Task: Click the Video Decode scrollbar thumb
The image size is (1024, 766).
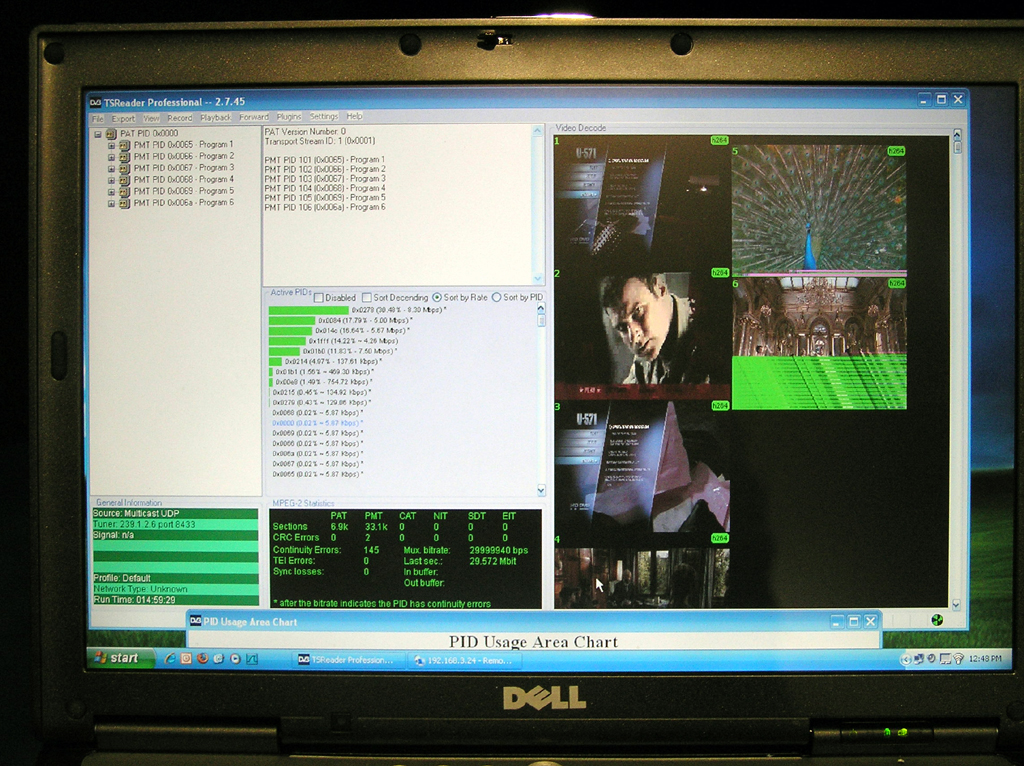Action: click(x=957, y=147)
